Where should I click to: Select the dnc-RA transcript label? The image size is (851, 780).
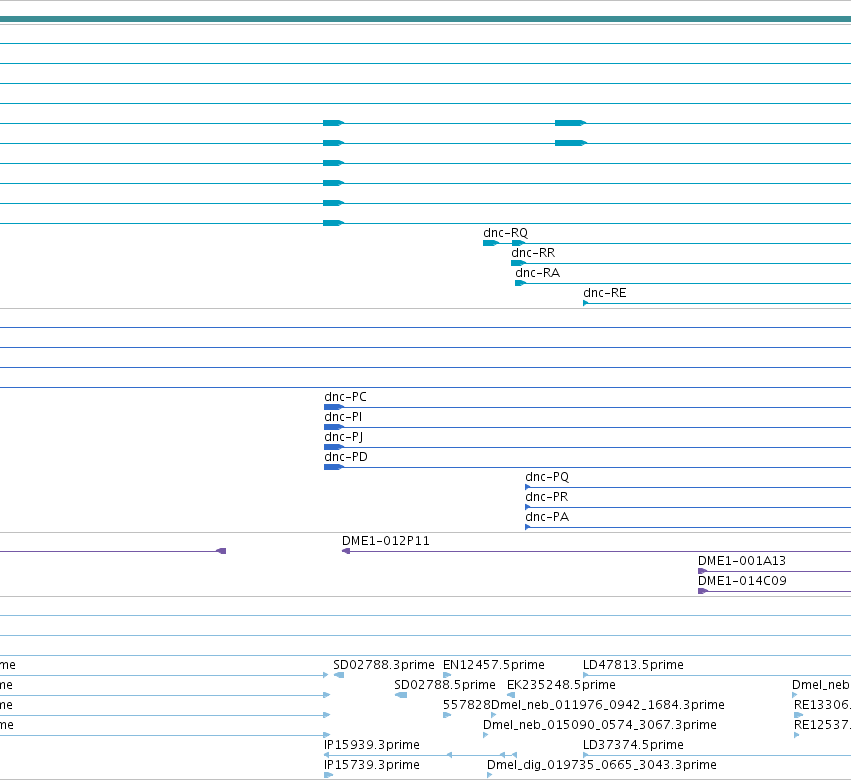point(537,273)
